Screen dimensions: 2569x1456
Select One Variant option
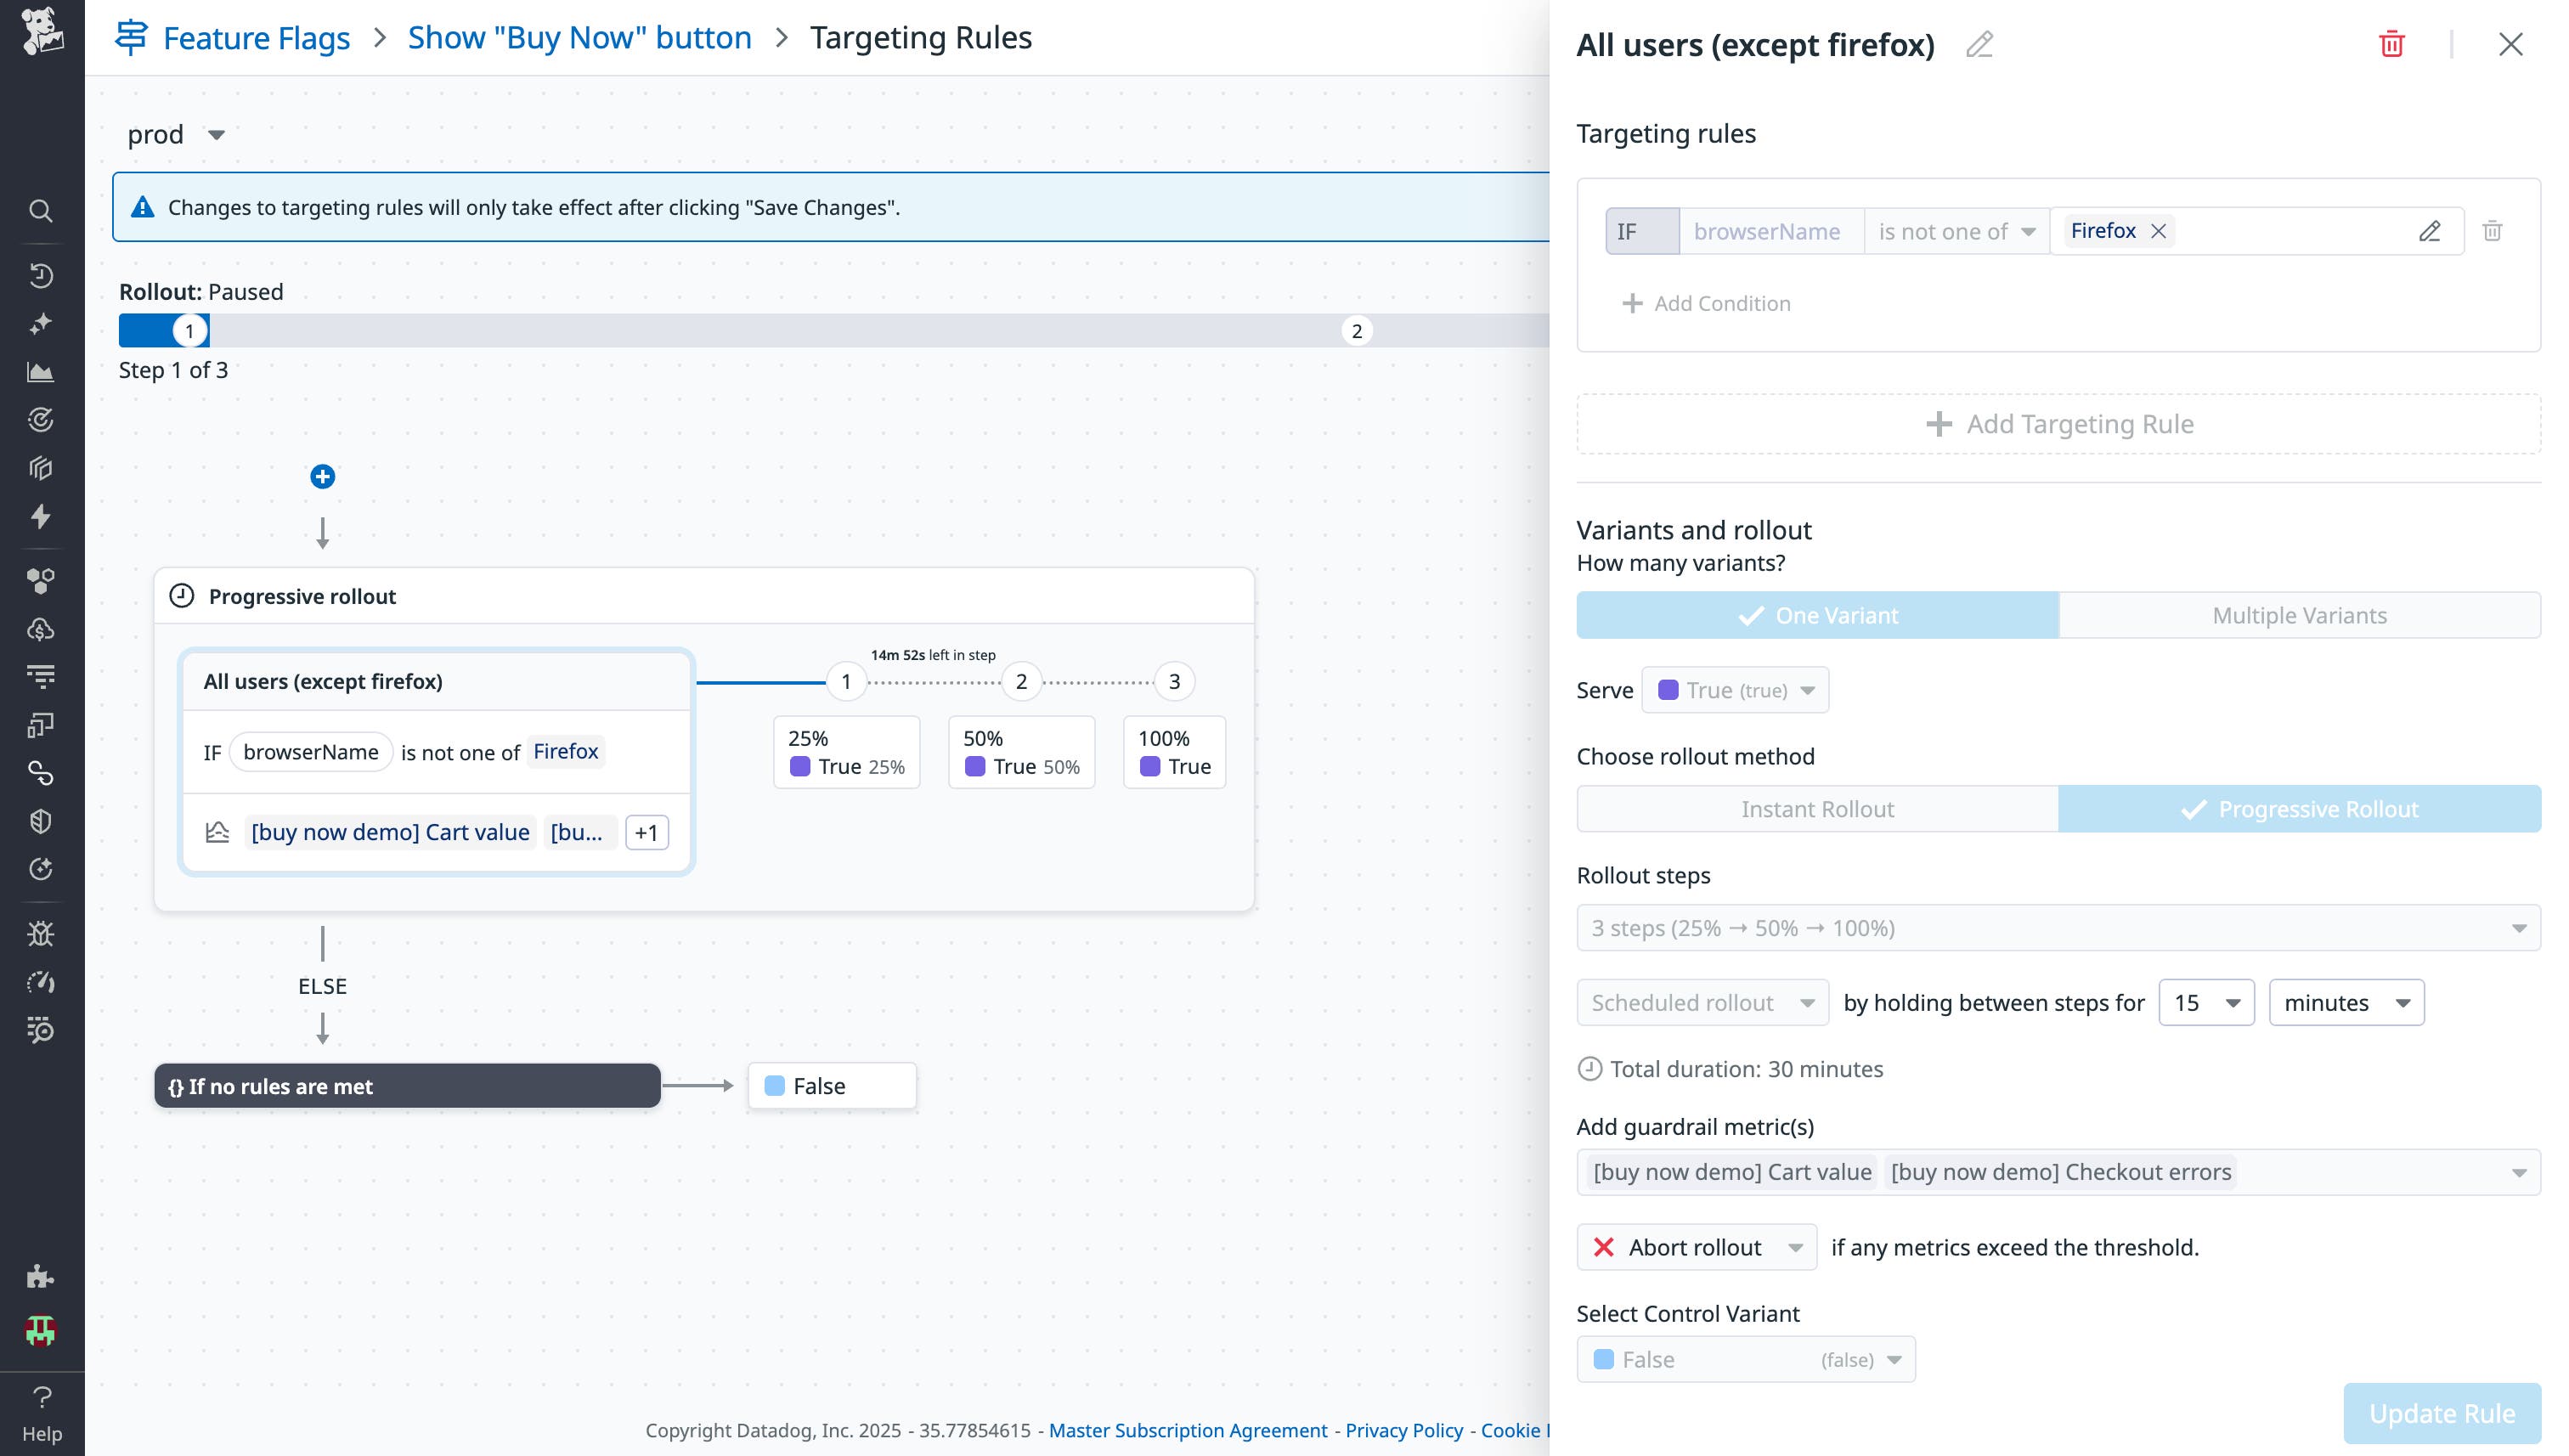coord(1817,615)
